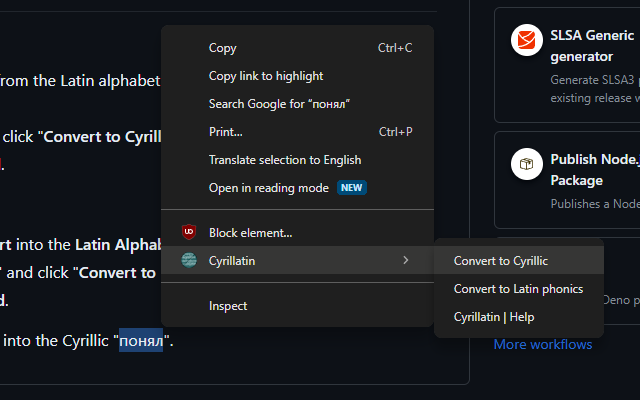Click the NEW badge beside reading mode
Screen dimensions: 640x400
351,188
